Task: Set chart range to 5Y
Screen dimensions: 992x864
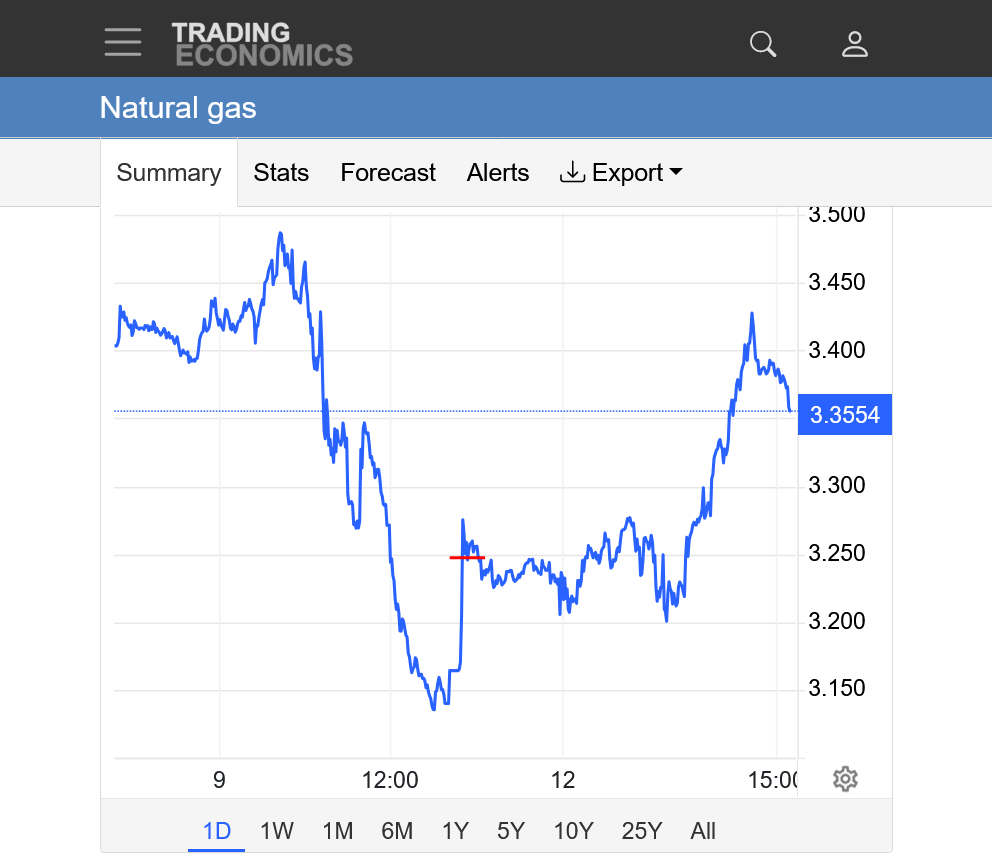Action: 511,831
